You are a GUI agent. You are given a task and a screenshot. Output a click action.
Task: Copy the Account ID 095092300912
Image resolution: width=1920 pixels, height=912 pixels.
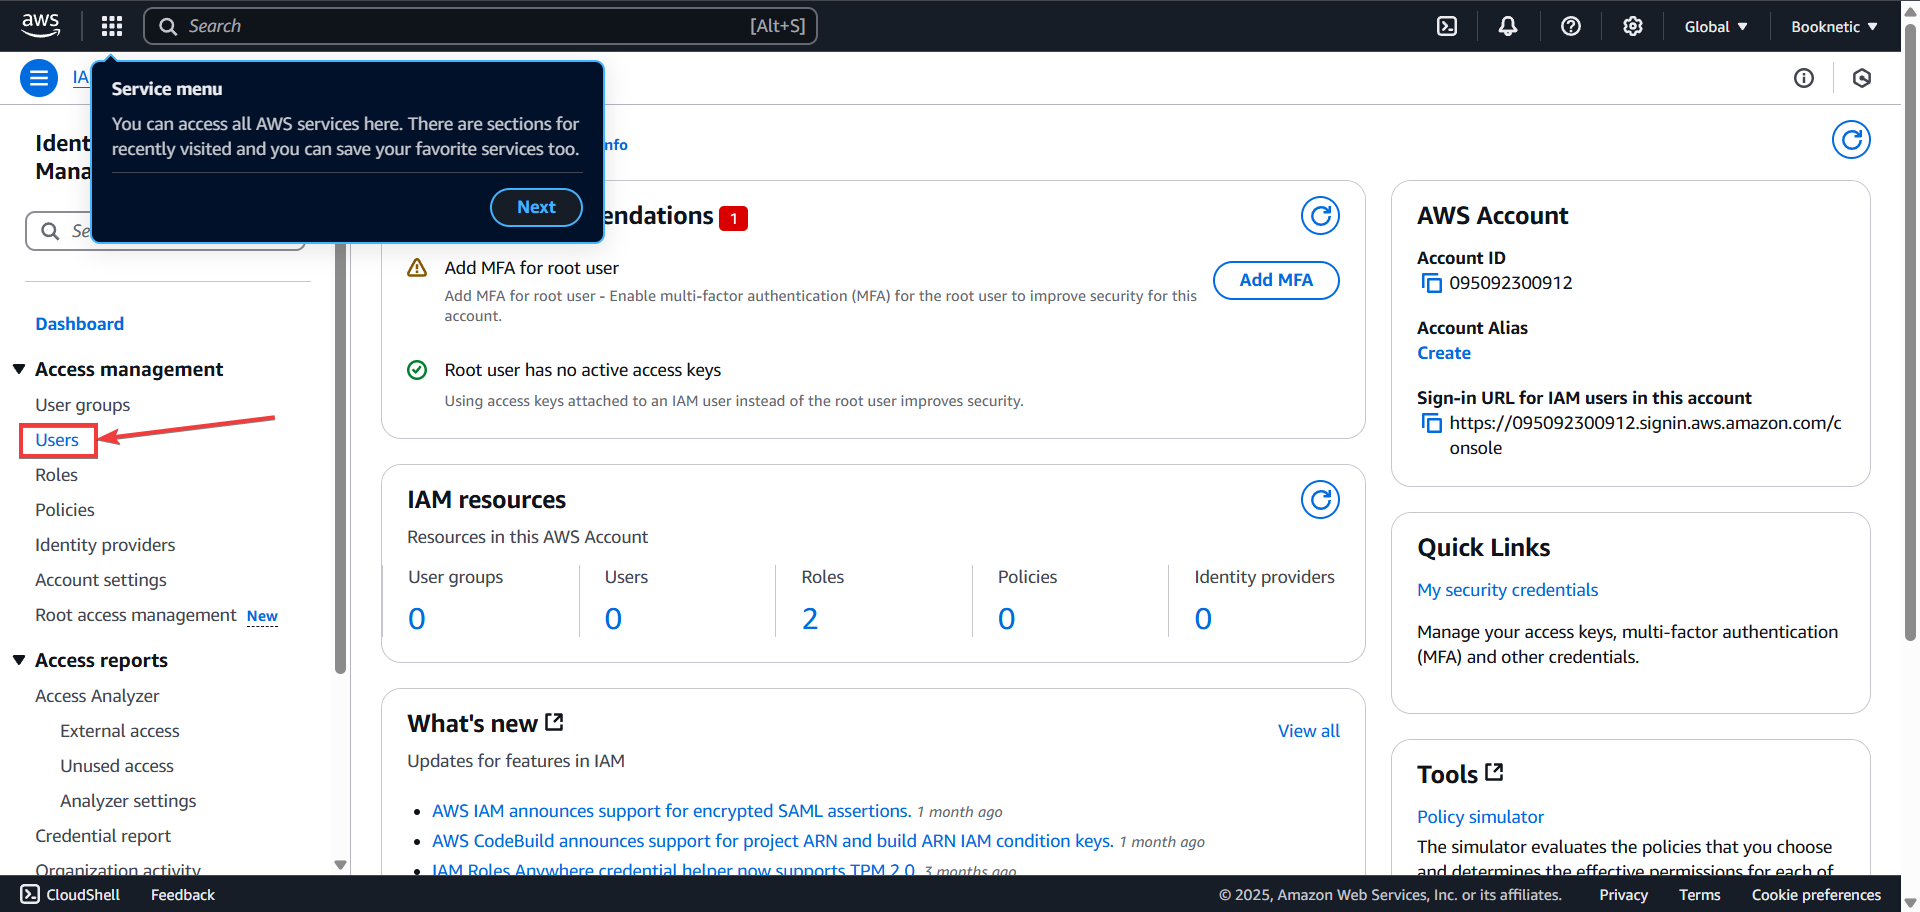coord(1432,283)
